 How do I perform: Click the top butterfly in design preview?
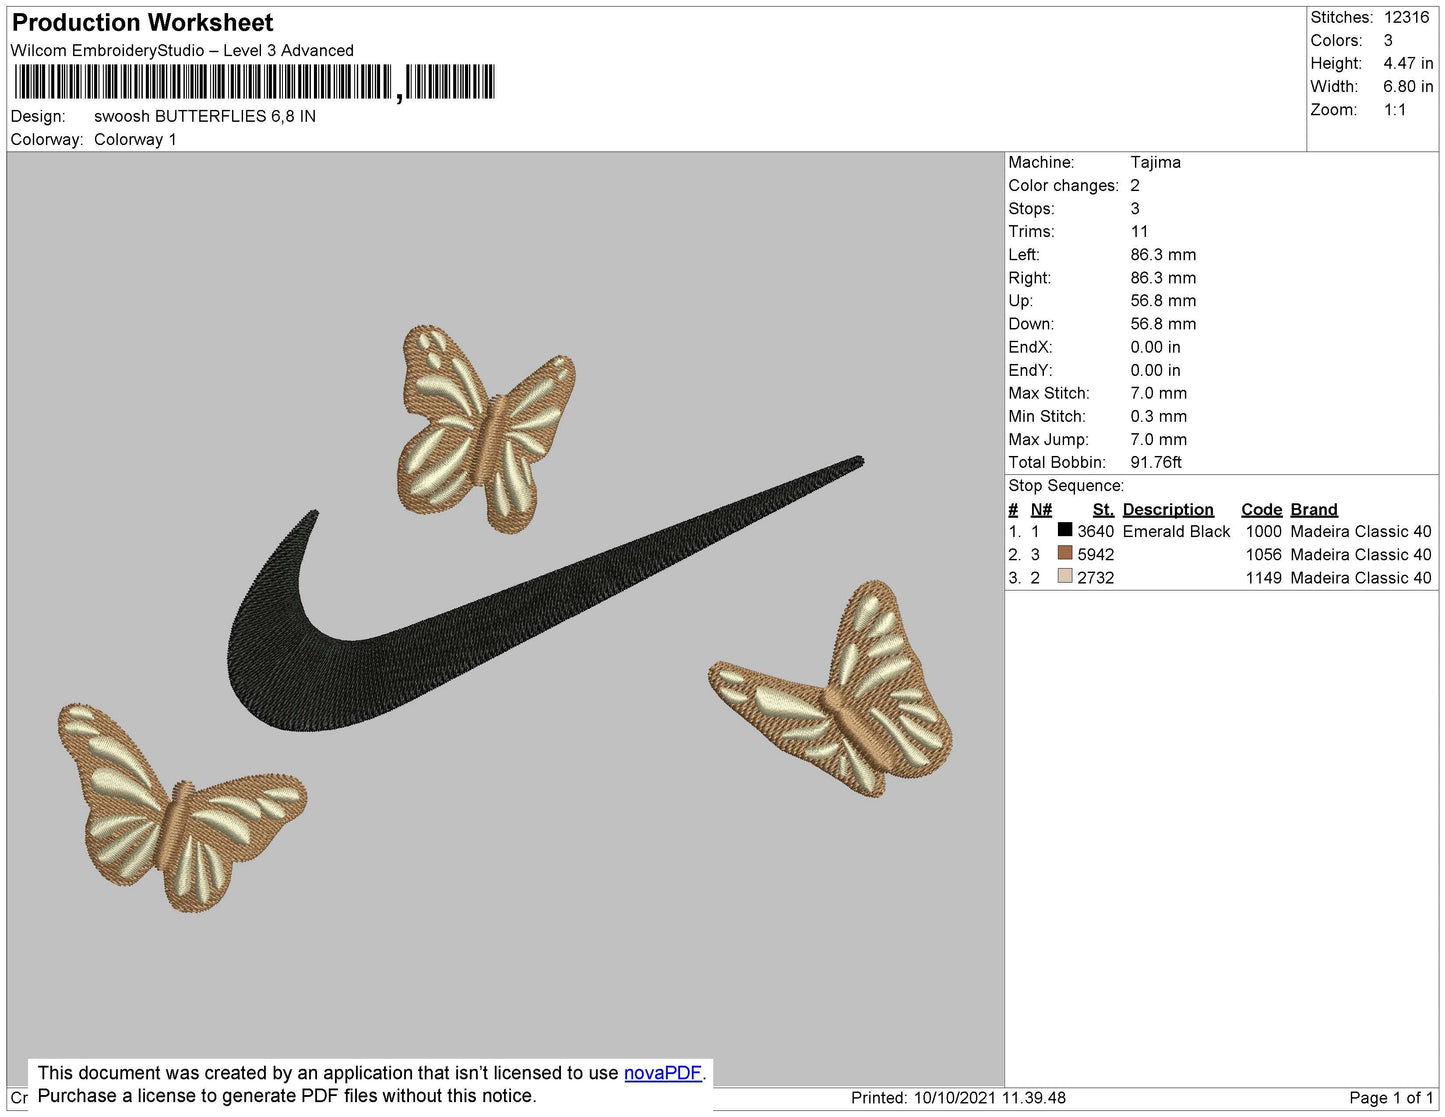487,429
